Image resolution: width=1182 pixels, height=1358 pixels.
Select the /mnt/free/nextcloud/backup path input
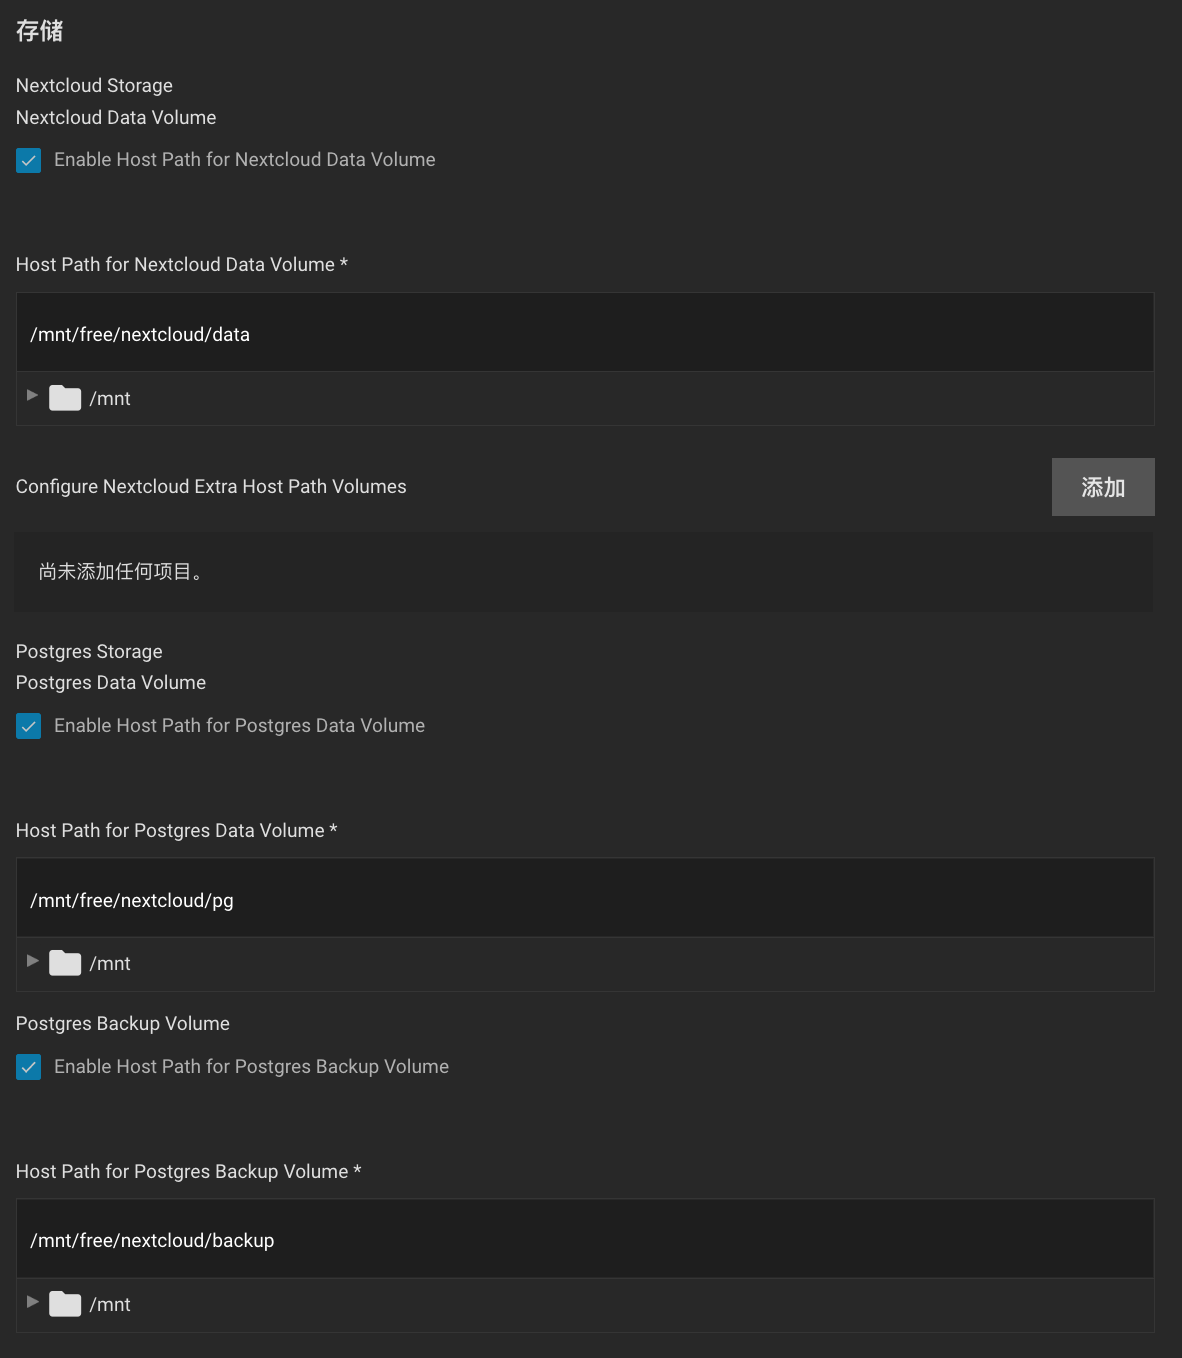tap(585, 1240)
